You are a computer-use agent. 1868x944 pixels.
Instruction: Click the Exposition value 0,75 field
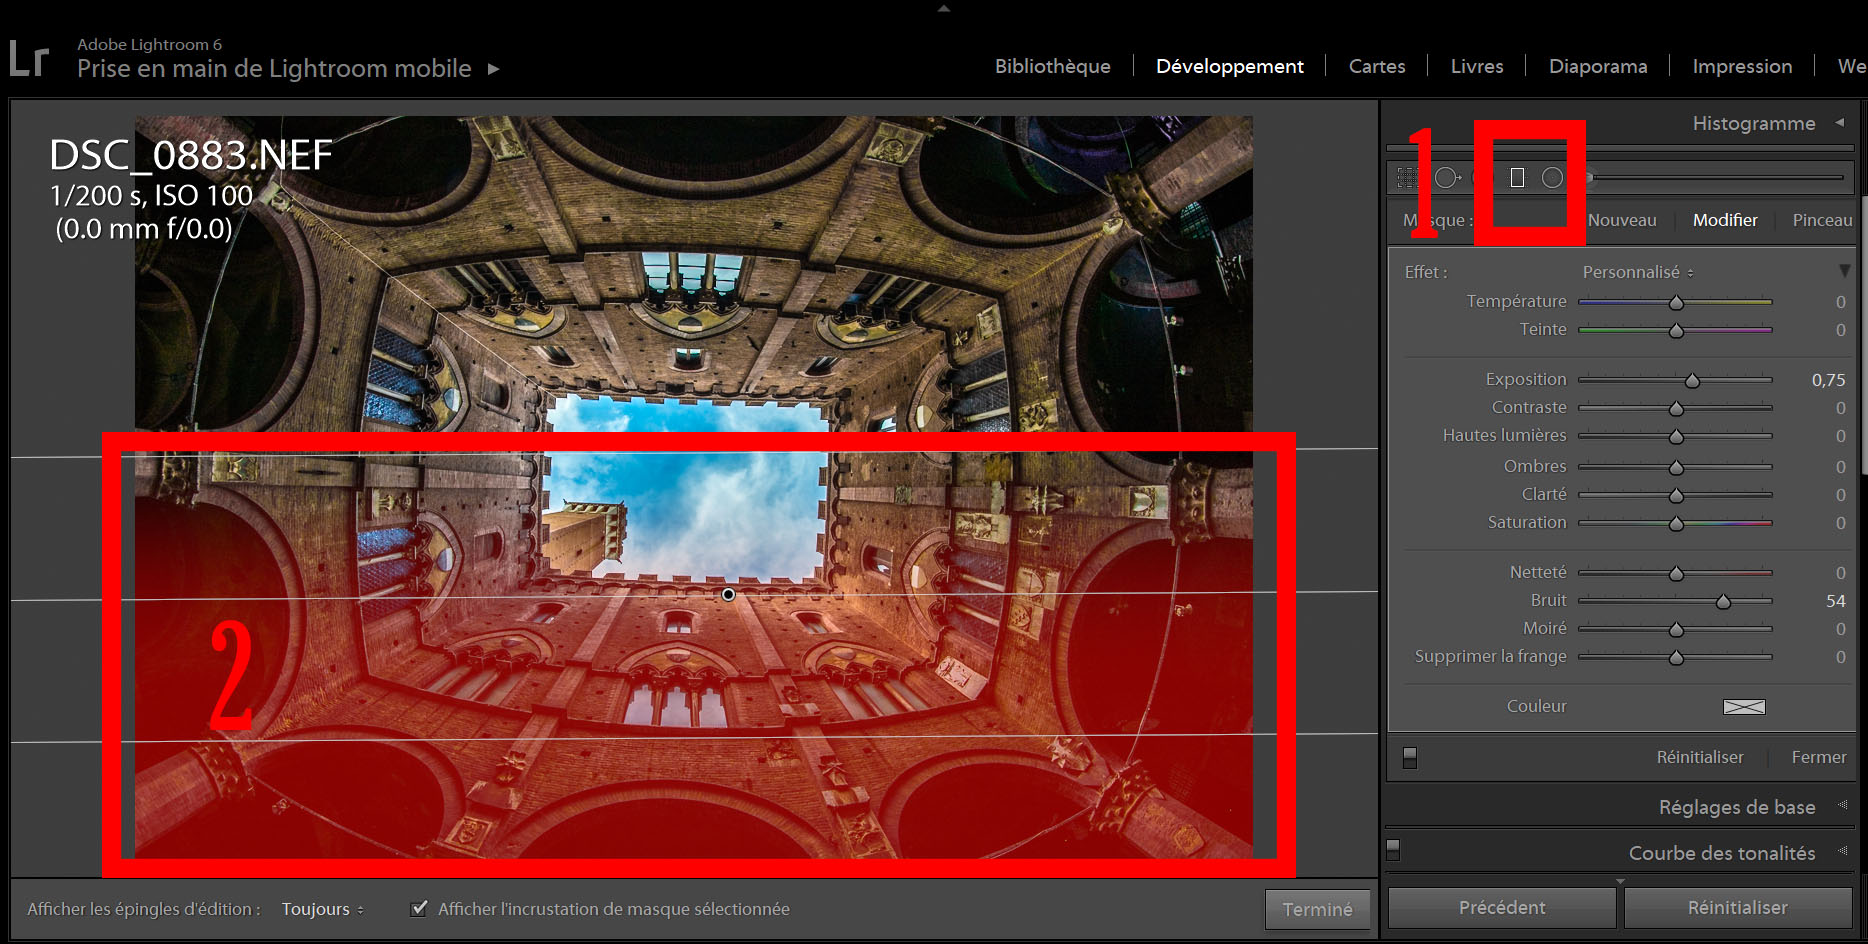(1828, 380)
